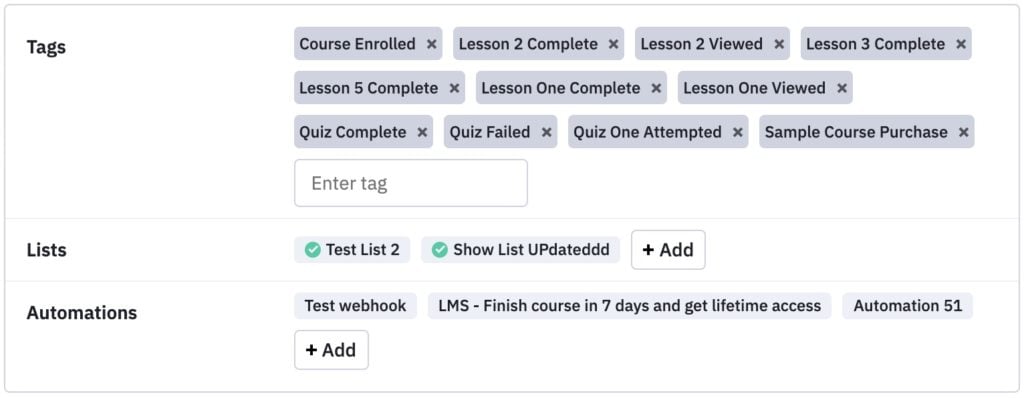Remove the Lesson 2 Complete tag
The image size is (1024, 398).
click(613, 44)
